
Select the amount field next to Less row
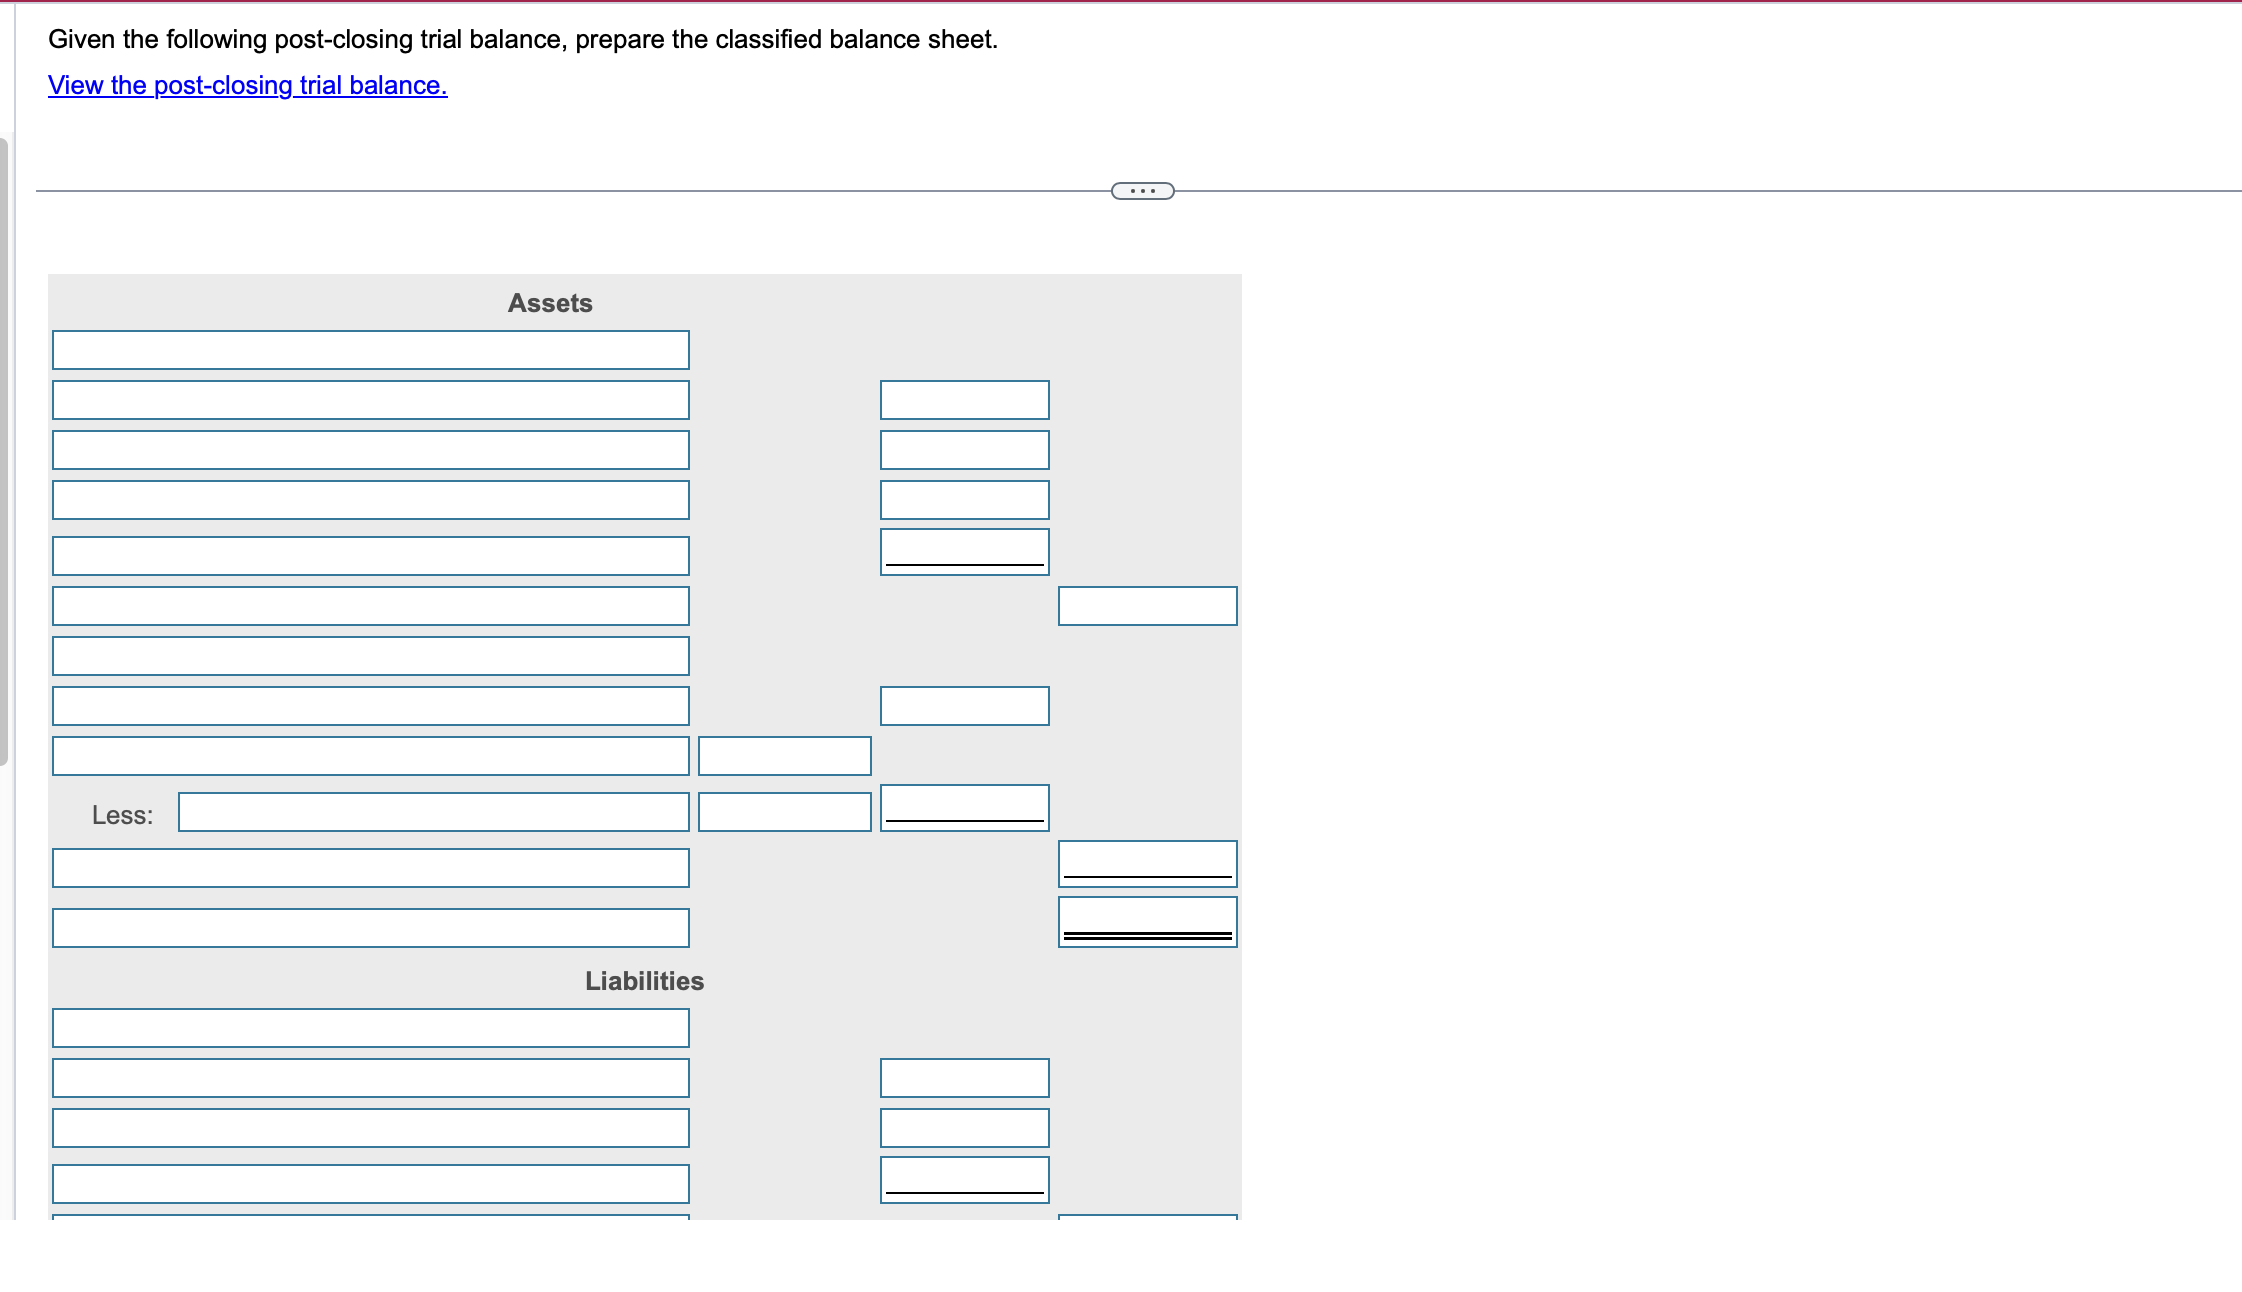pos(785,811)
